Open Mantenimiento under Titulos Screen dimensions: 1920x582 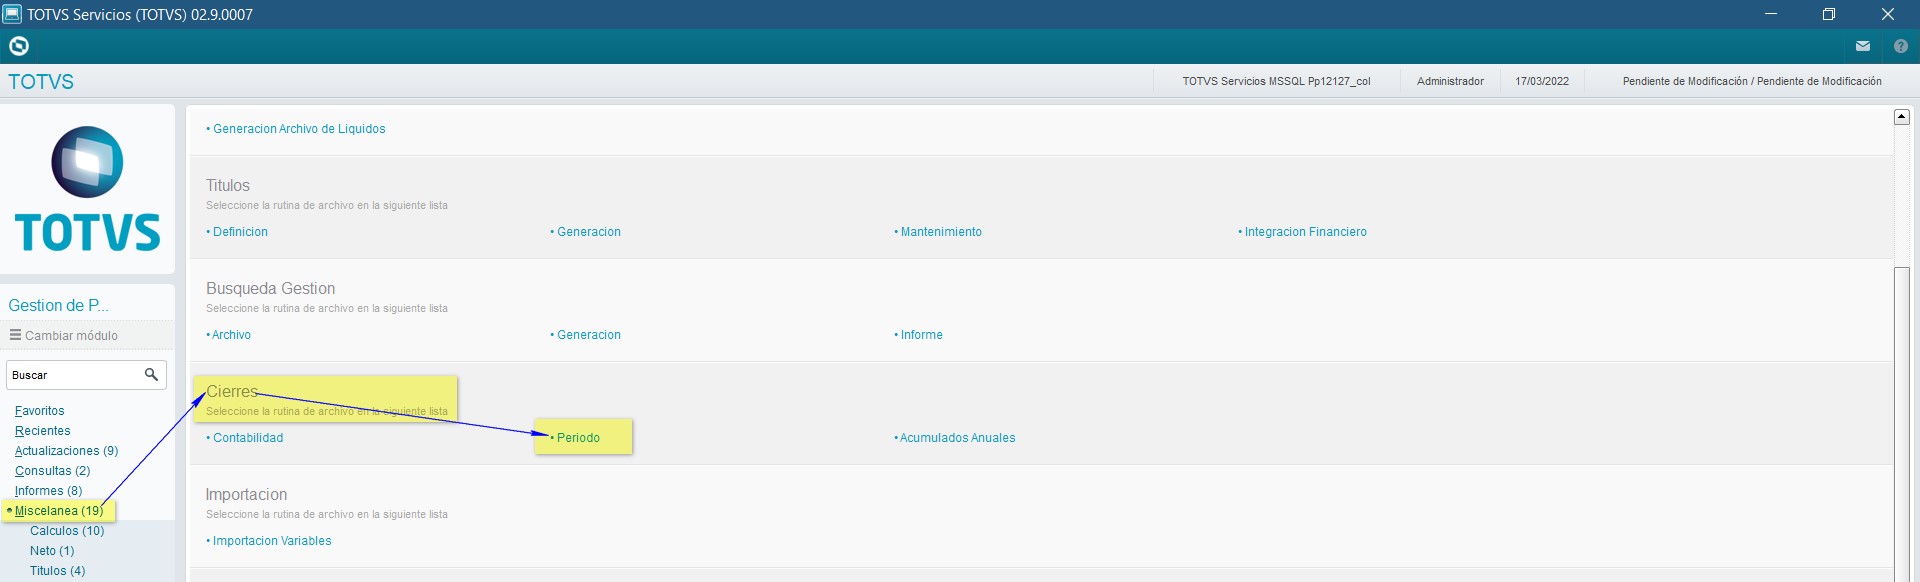point(940,232)
